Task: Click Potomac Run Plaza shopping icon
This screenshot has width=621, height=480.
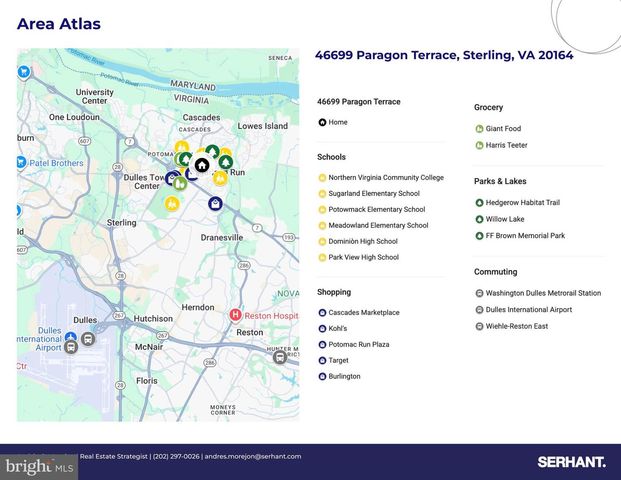Action: coord(322,345)
